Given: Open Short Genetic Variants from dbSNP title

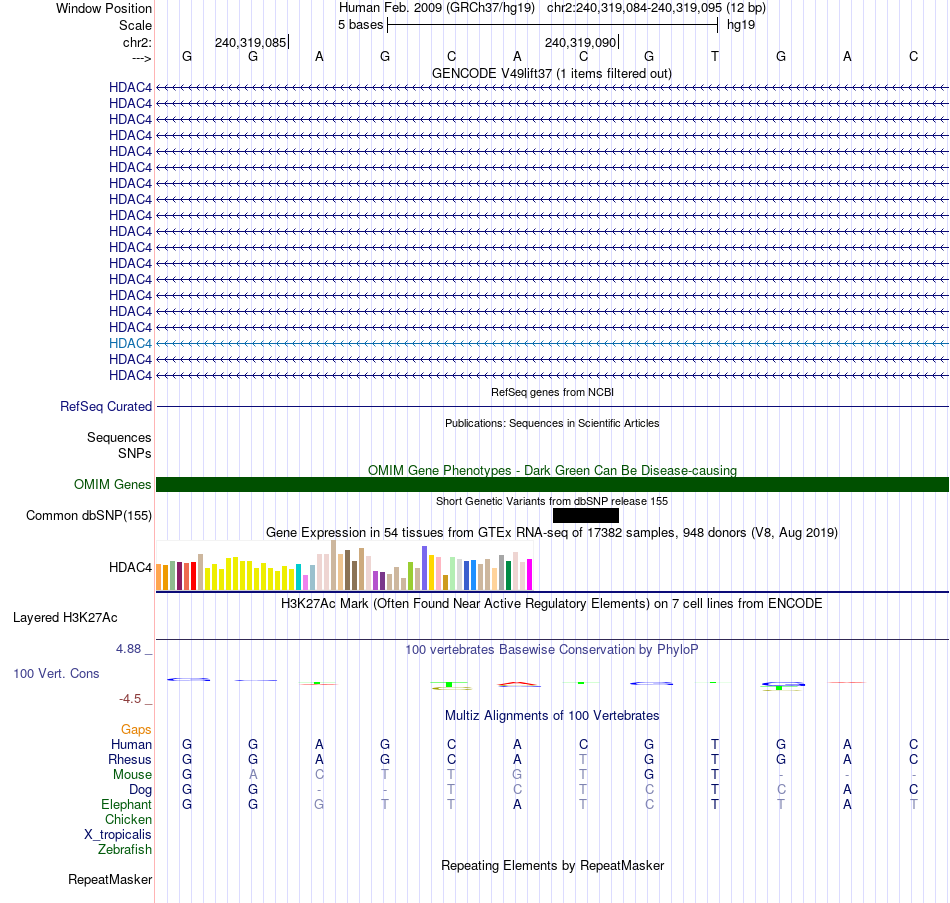Looking at the screenshot, I should coord(552,501).
